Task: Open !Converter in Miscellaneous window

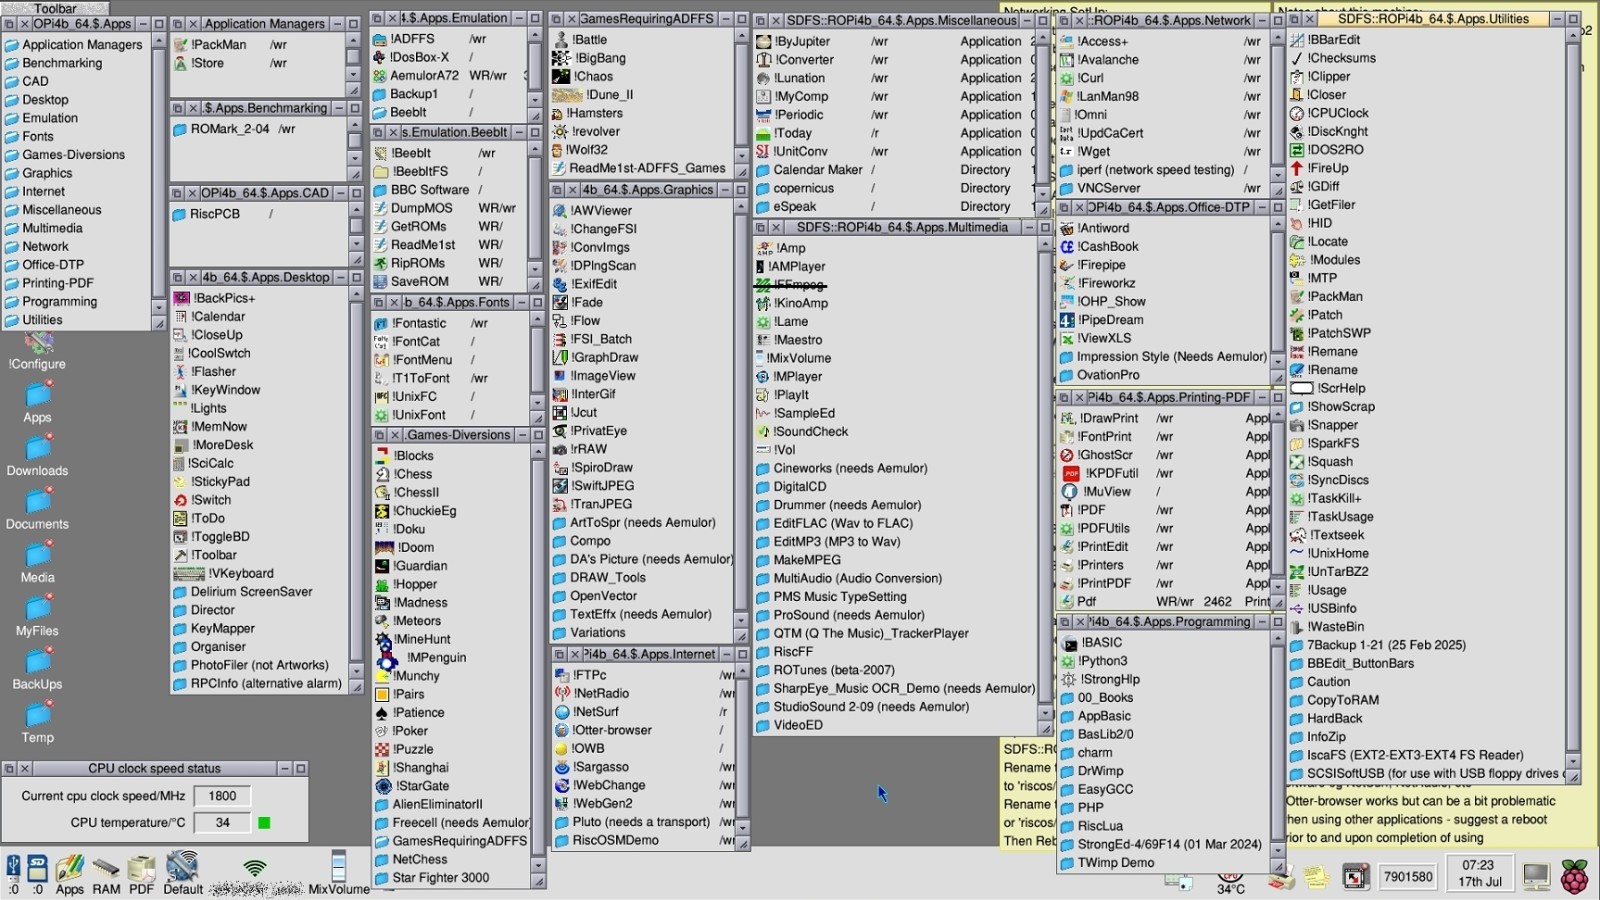Action: point(795,60)
